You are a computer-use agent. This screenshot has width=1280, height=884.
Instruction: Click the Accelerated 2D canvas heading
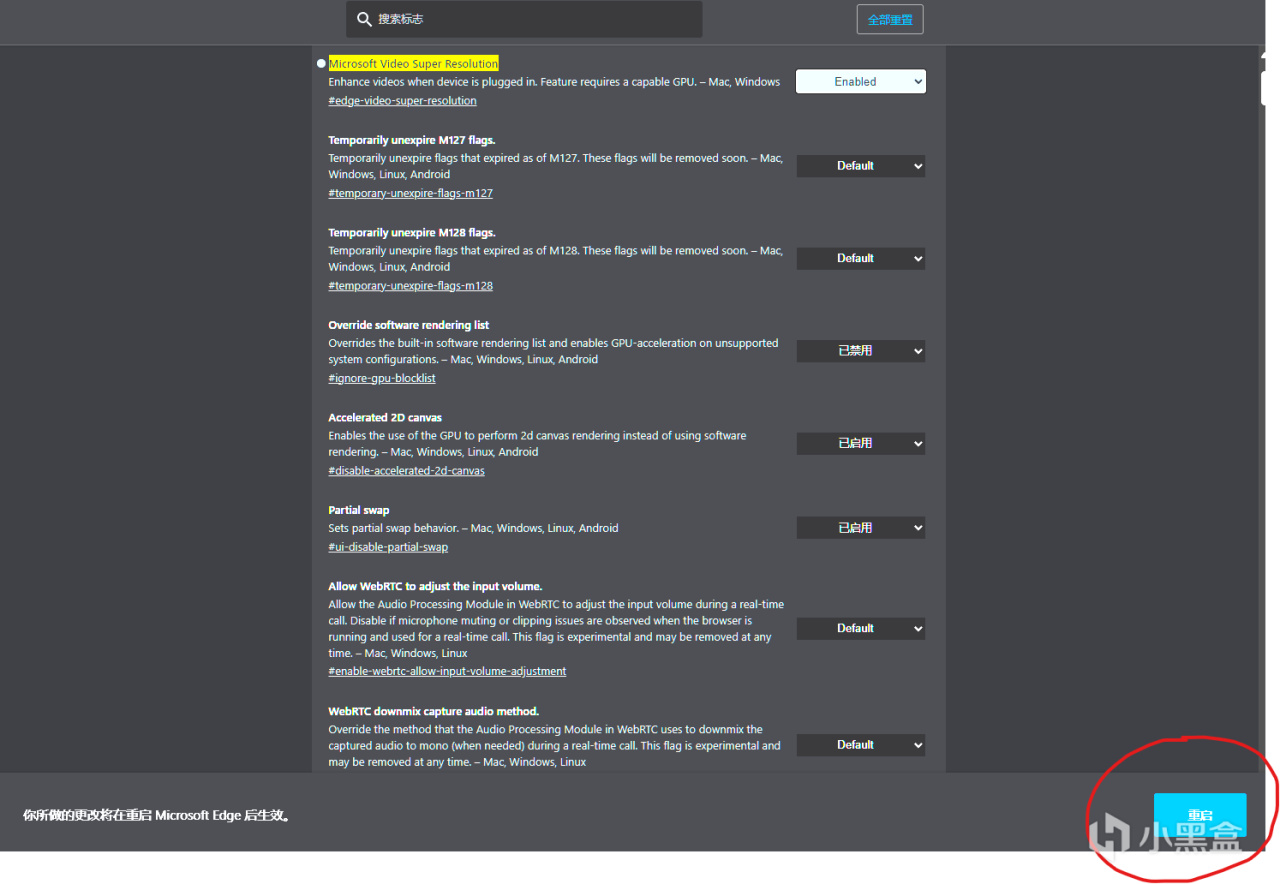385,418
